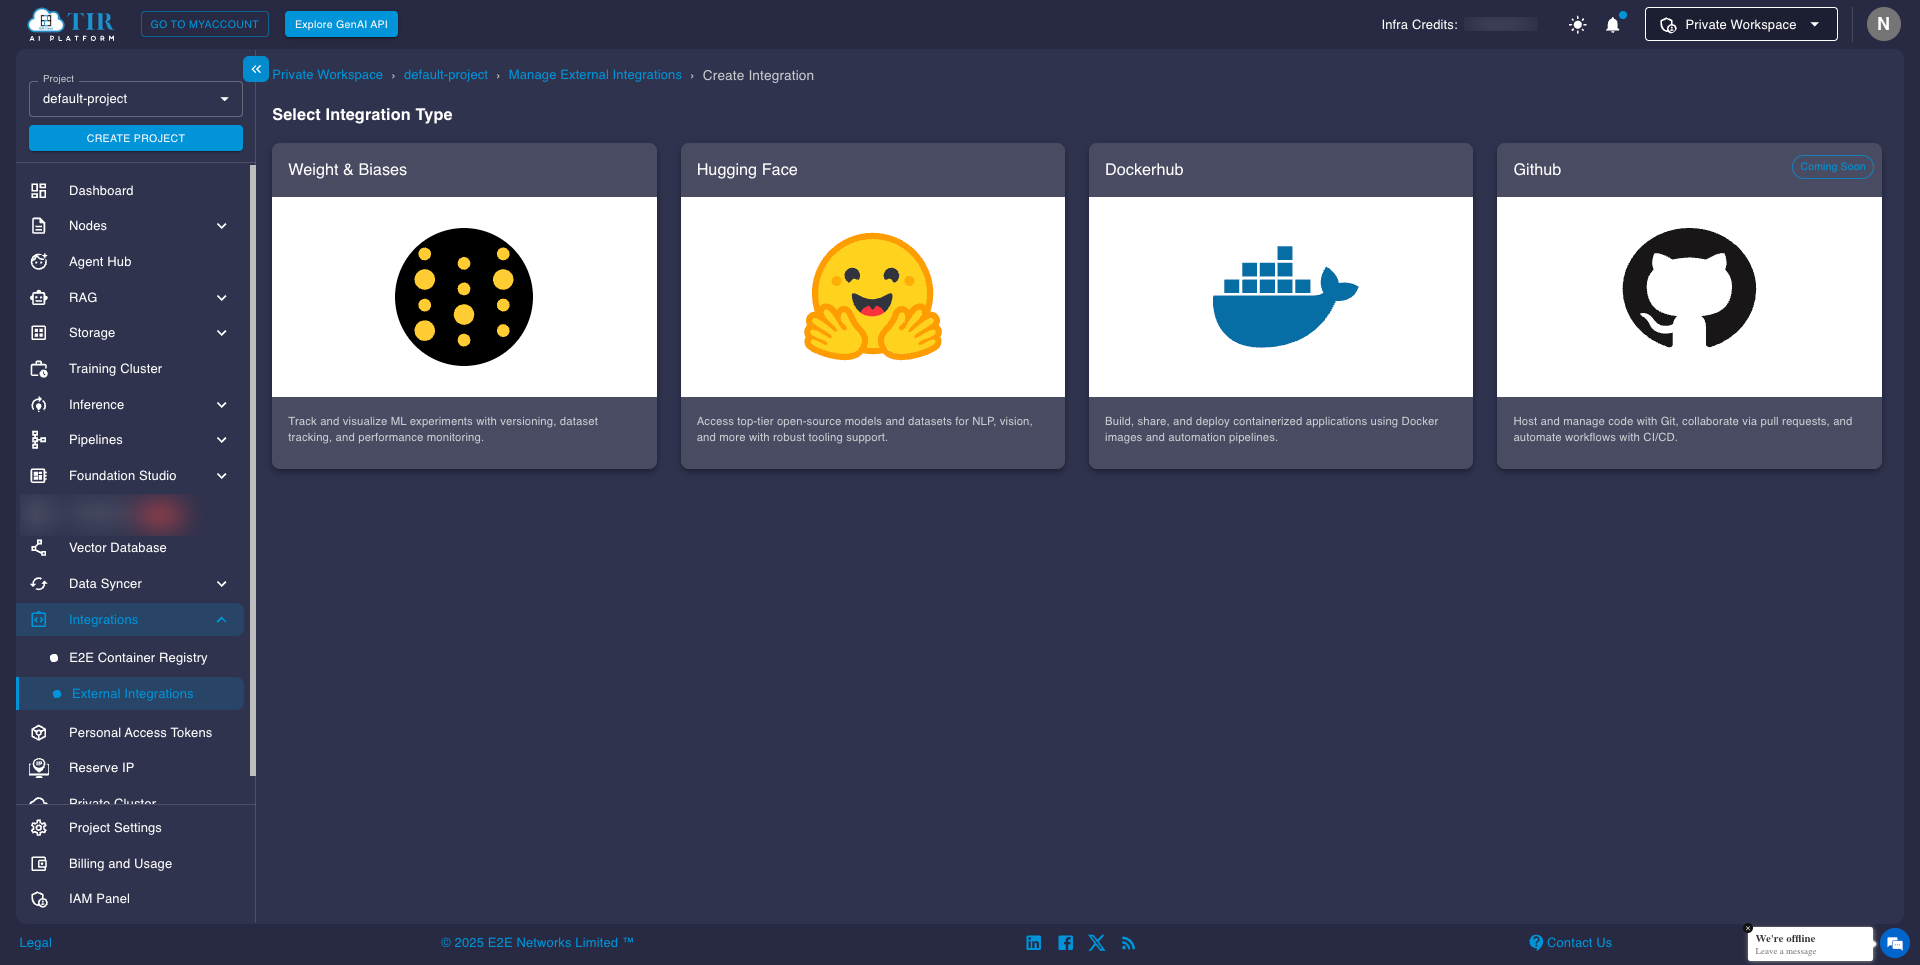Click the user avatar N icon
The height and width of the screenshot is (965, 1920).
pyautogui.click(x=1883, y=25)
